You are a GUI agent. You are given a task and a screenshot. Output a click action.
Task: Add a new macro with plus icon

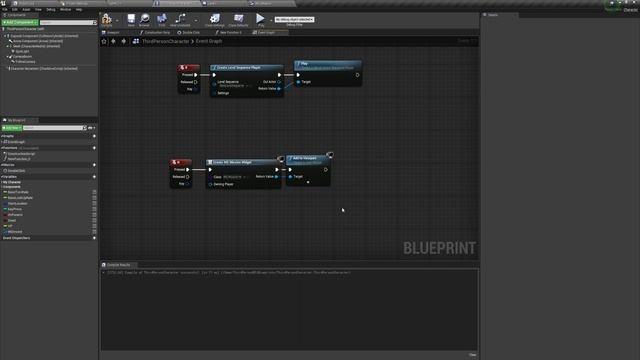[94, 165]
